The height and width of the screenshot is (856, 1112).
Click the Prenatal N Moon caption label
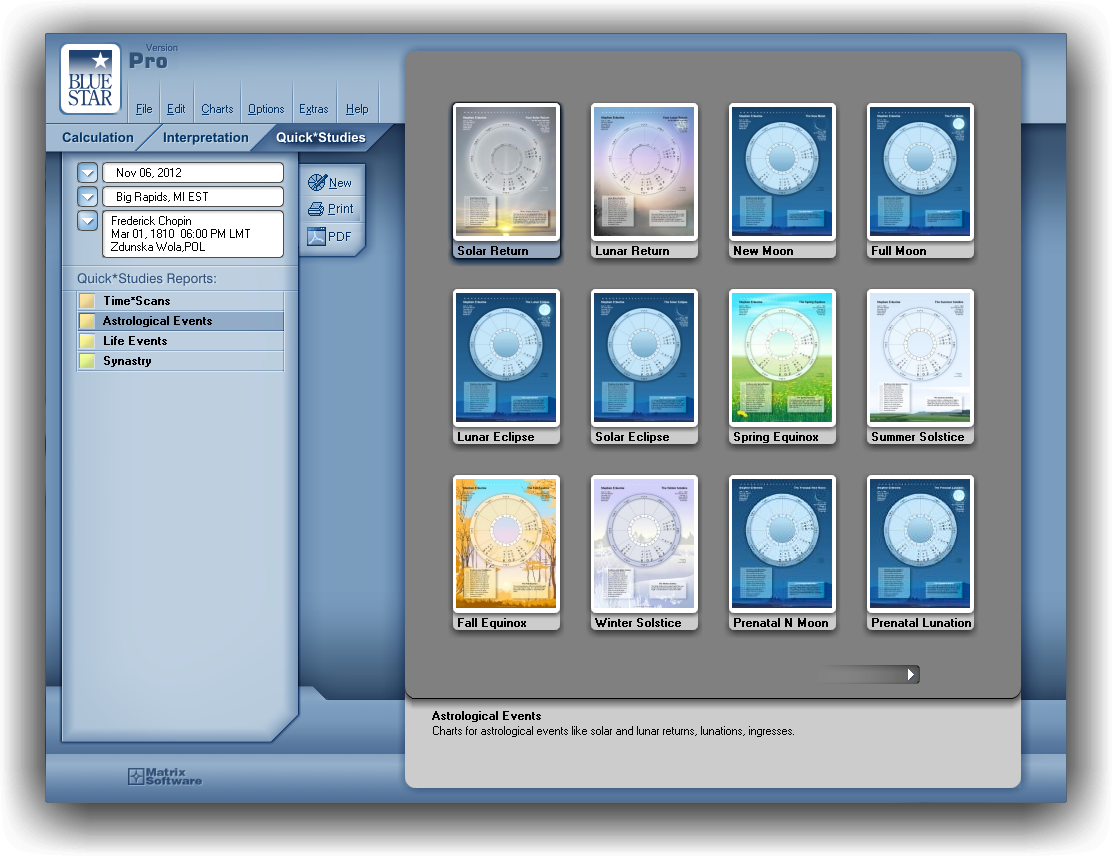tap(781, 623)
